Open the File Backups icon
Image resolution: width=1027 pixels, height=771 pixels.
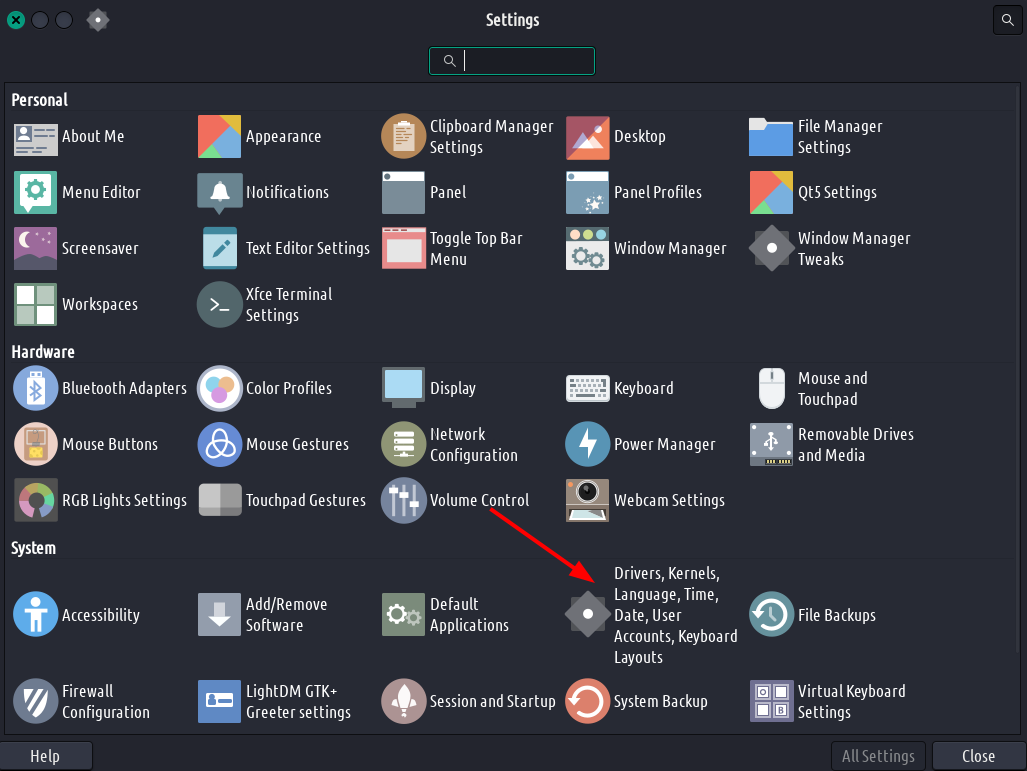[x=771, y=615]
